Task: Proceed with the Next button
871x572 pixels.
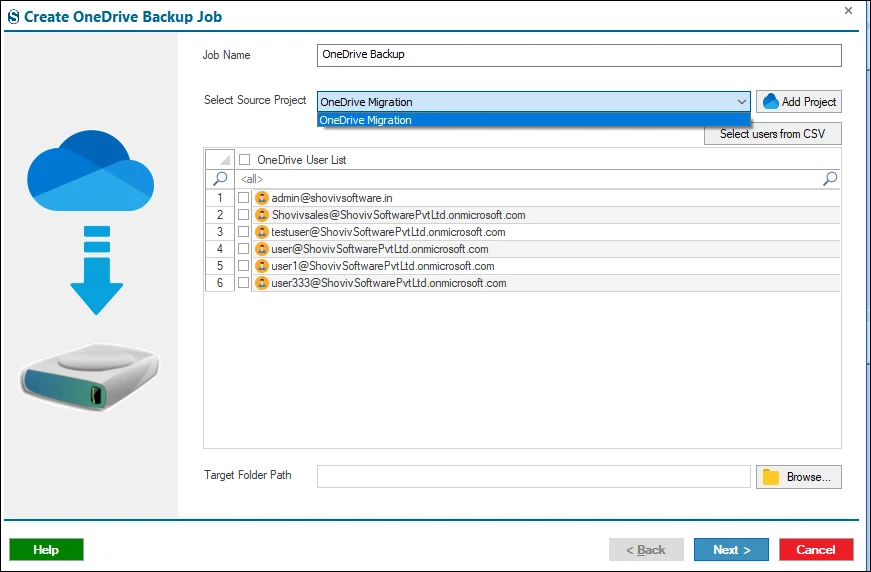Action: (731, 550)
